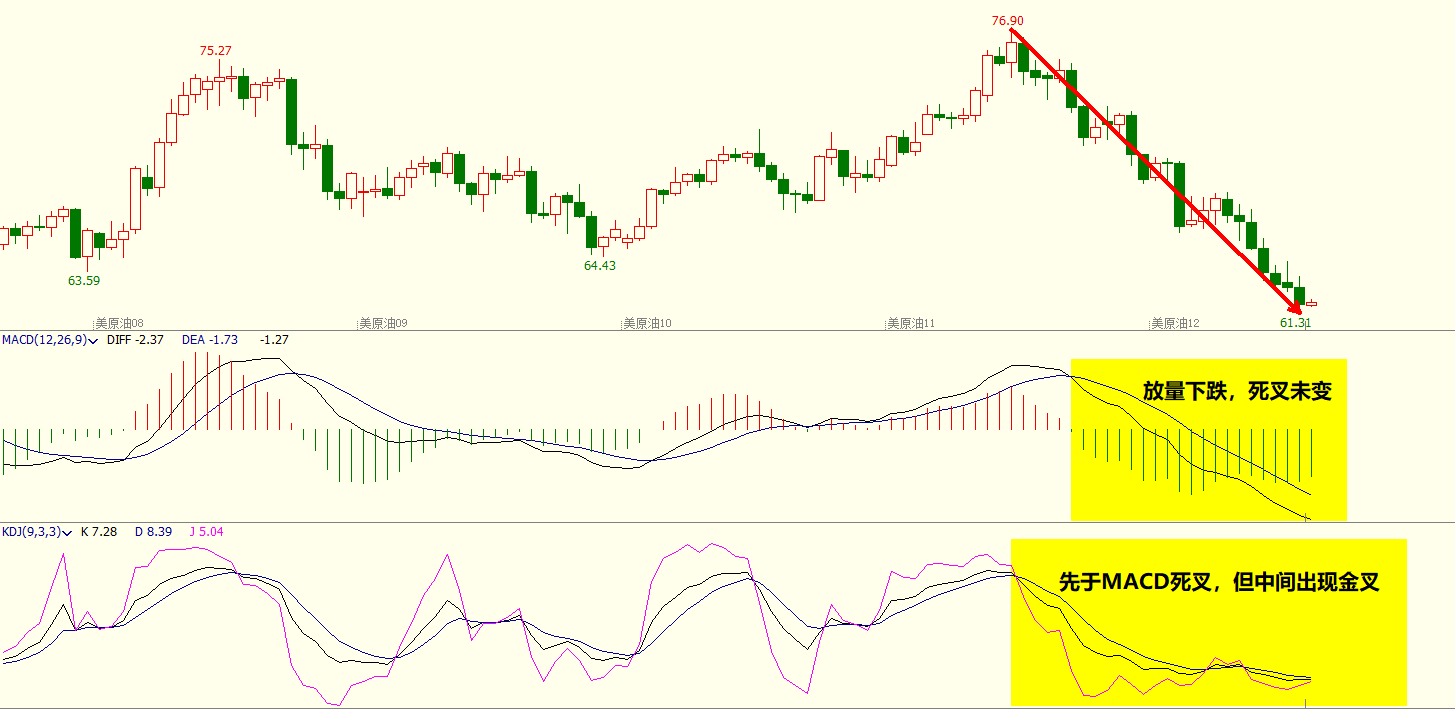Click the DEA -1.73 value label
The width and height of the screenshot is (1455, 709).
point(210,340)
